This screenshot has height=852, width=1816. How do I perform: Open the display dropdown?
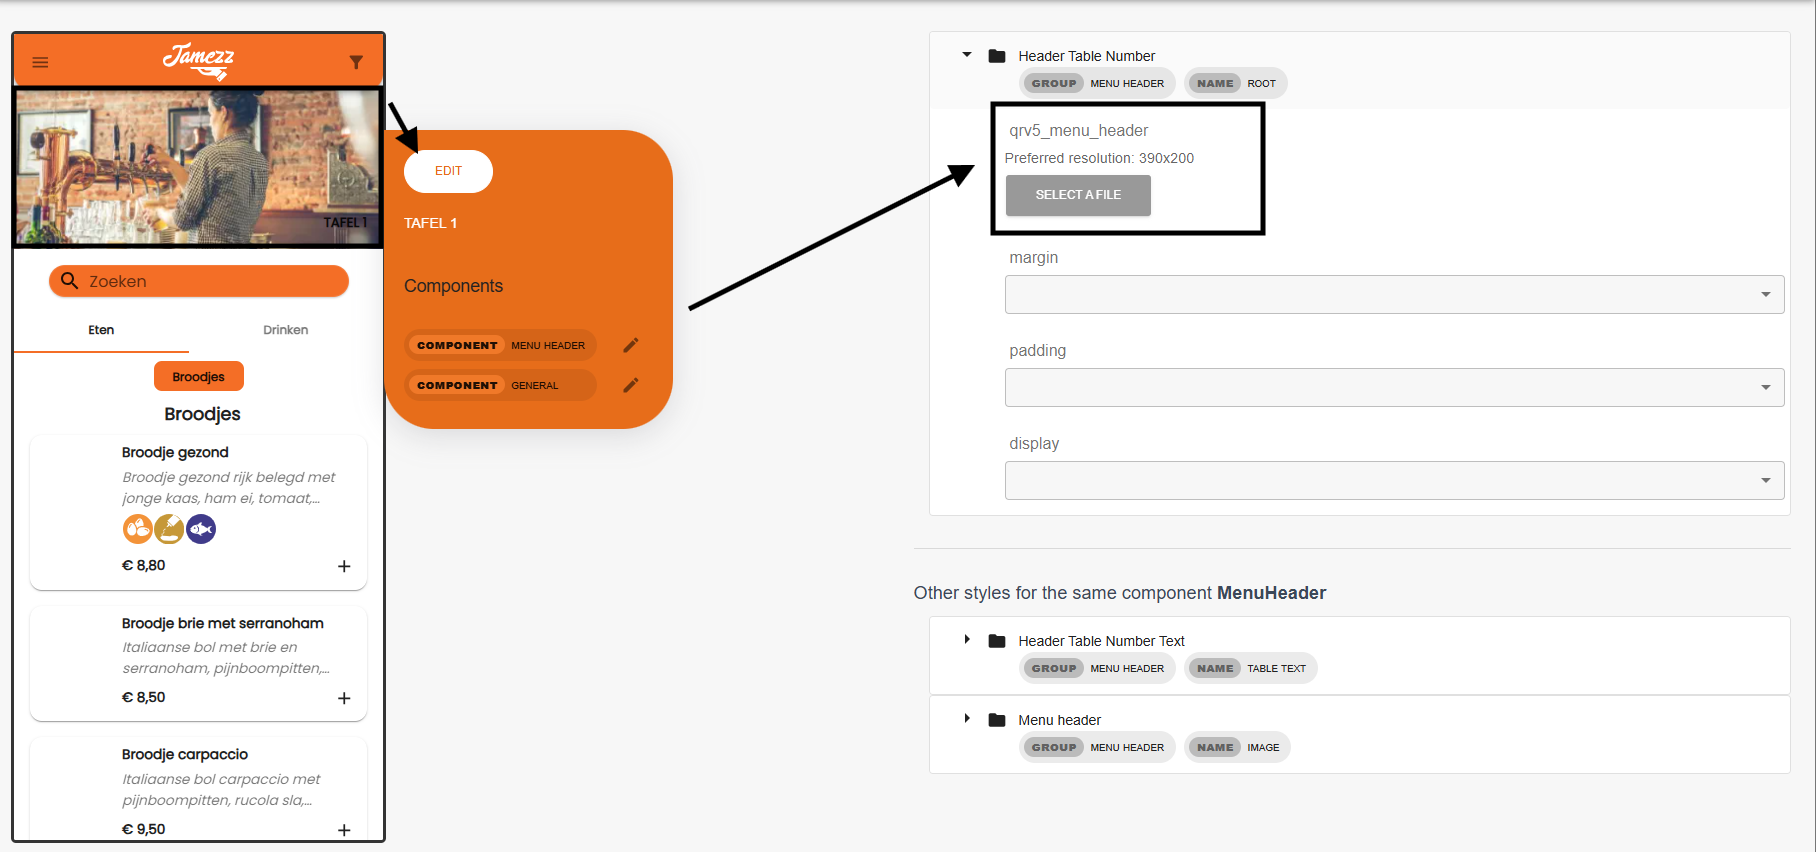coord(1394,480)
